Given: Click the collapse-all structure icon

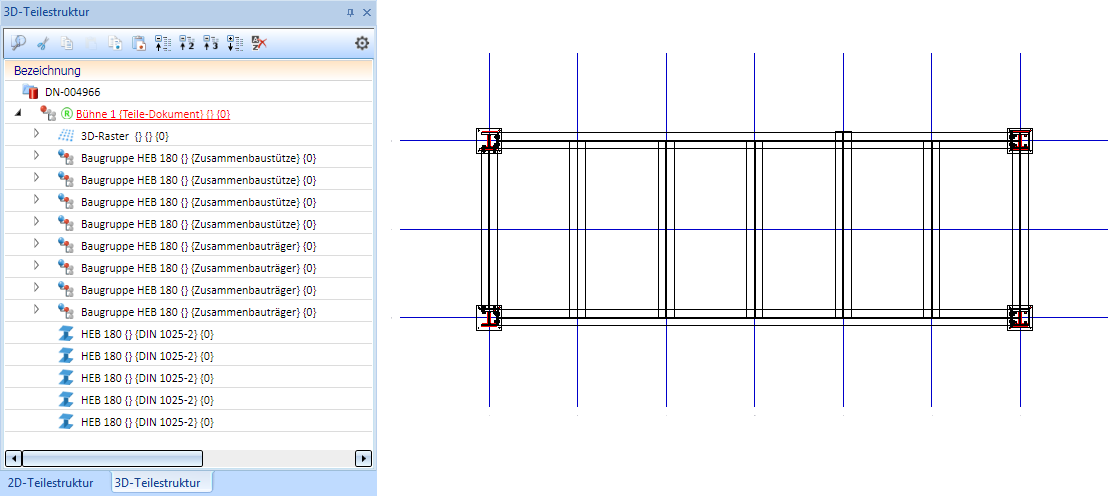Looking at the screenshot, I should coord(163,43).
